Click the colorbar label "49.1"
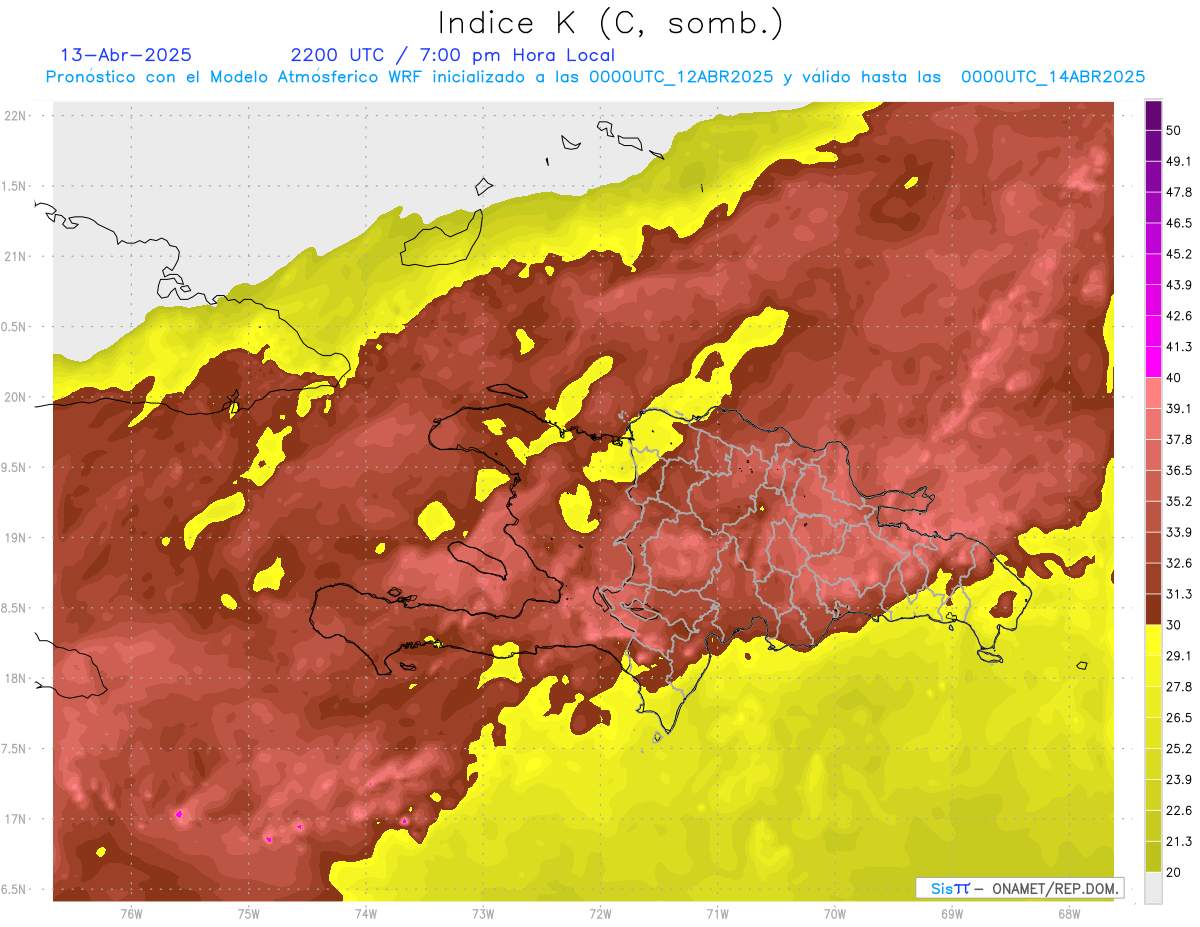 pyautogui.click(x=1178, y=161)
